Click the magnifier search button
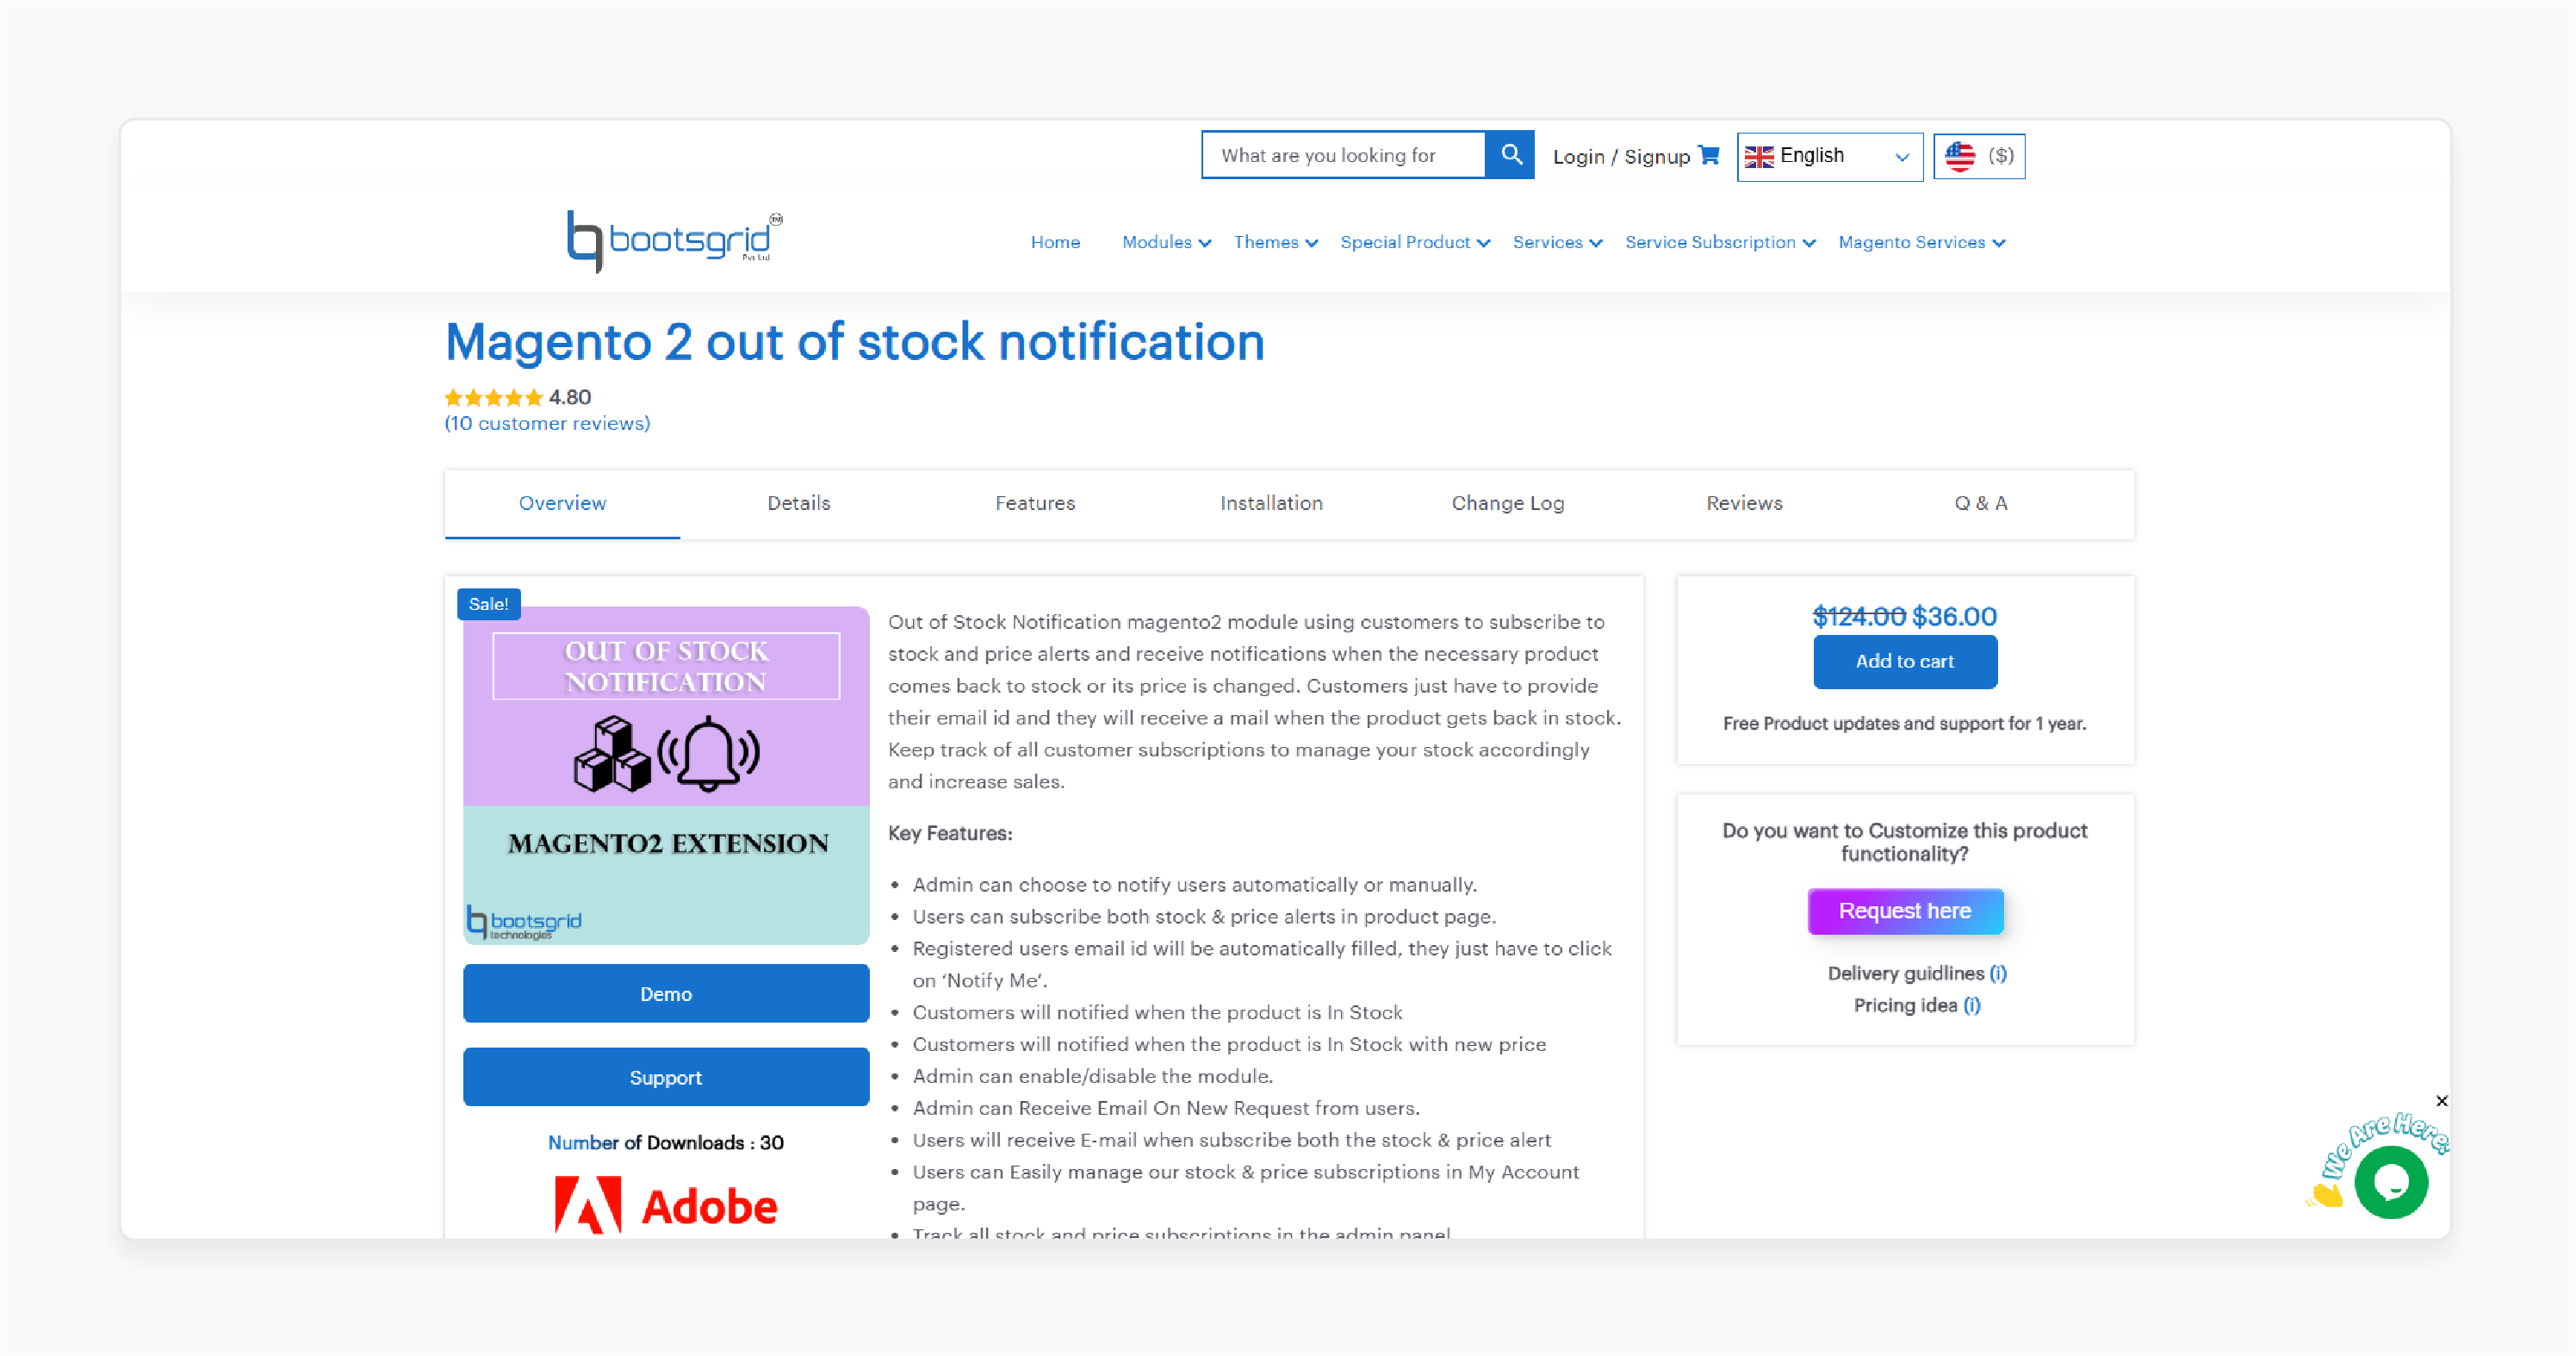2576x1356 pixels. 1510,155
